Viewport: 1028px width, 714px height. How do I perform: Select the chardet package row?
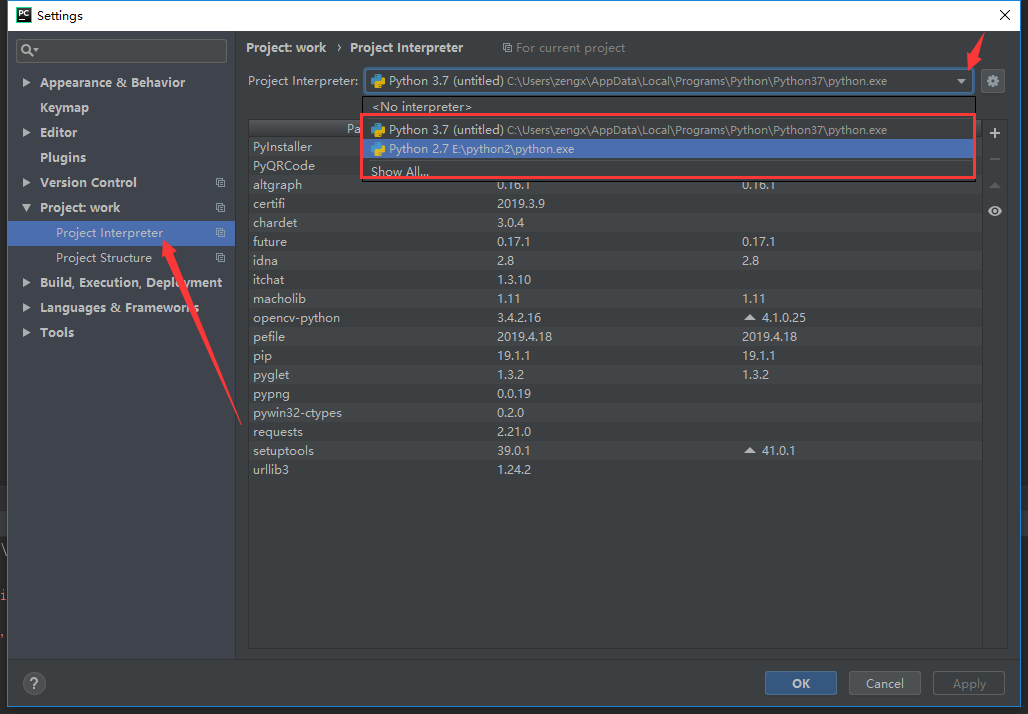(x=615, y=223)
